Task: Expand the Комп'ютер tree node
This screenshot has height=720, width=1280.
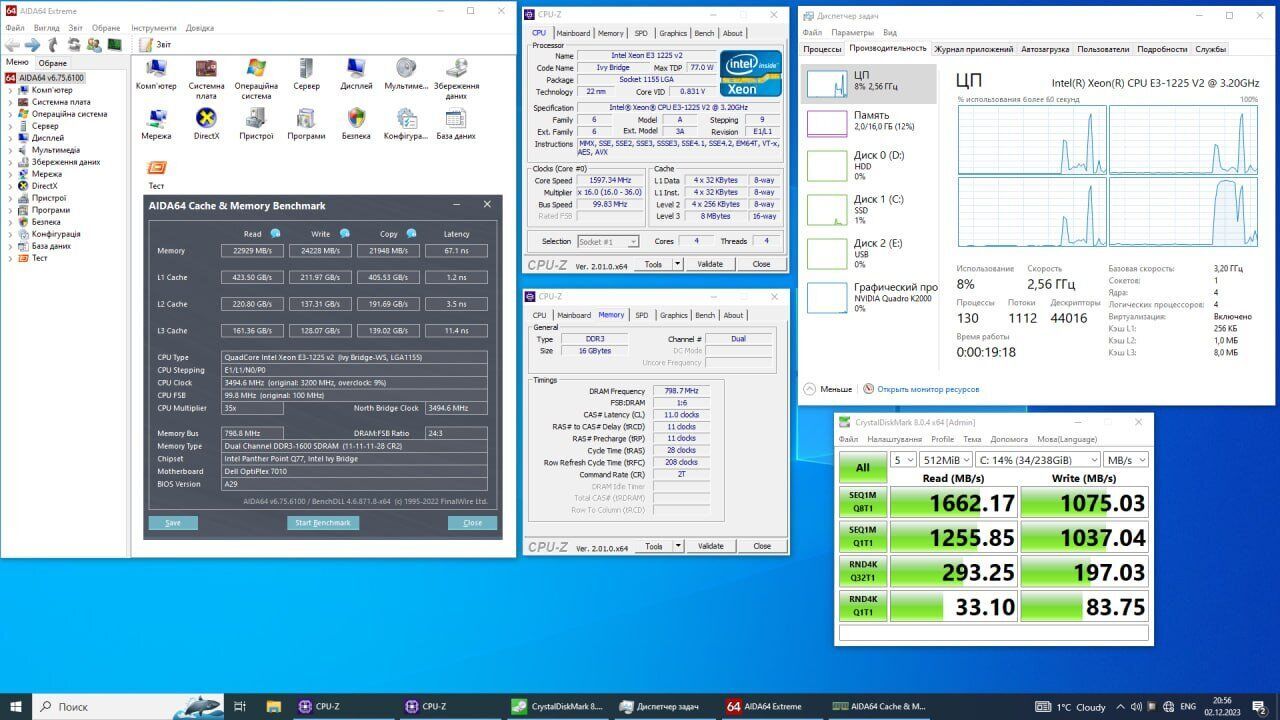Action: pyautogui.click(x=11, y=90)
